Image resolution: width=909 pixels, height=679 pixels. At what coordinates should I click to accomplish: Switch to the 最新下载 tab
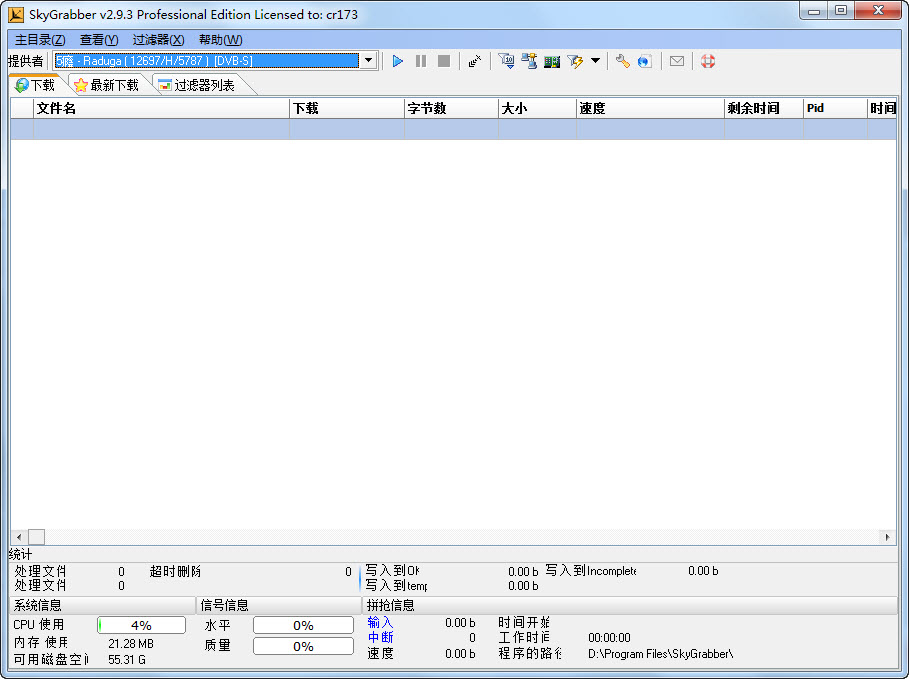tap(106, 84)
